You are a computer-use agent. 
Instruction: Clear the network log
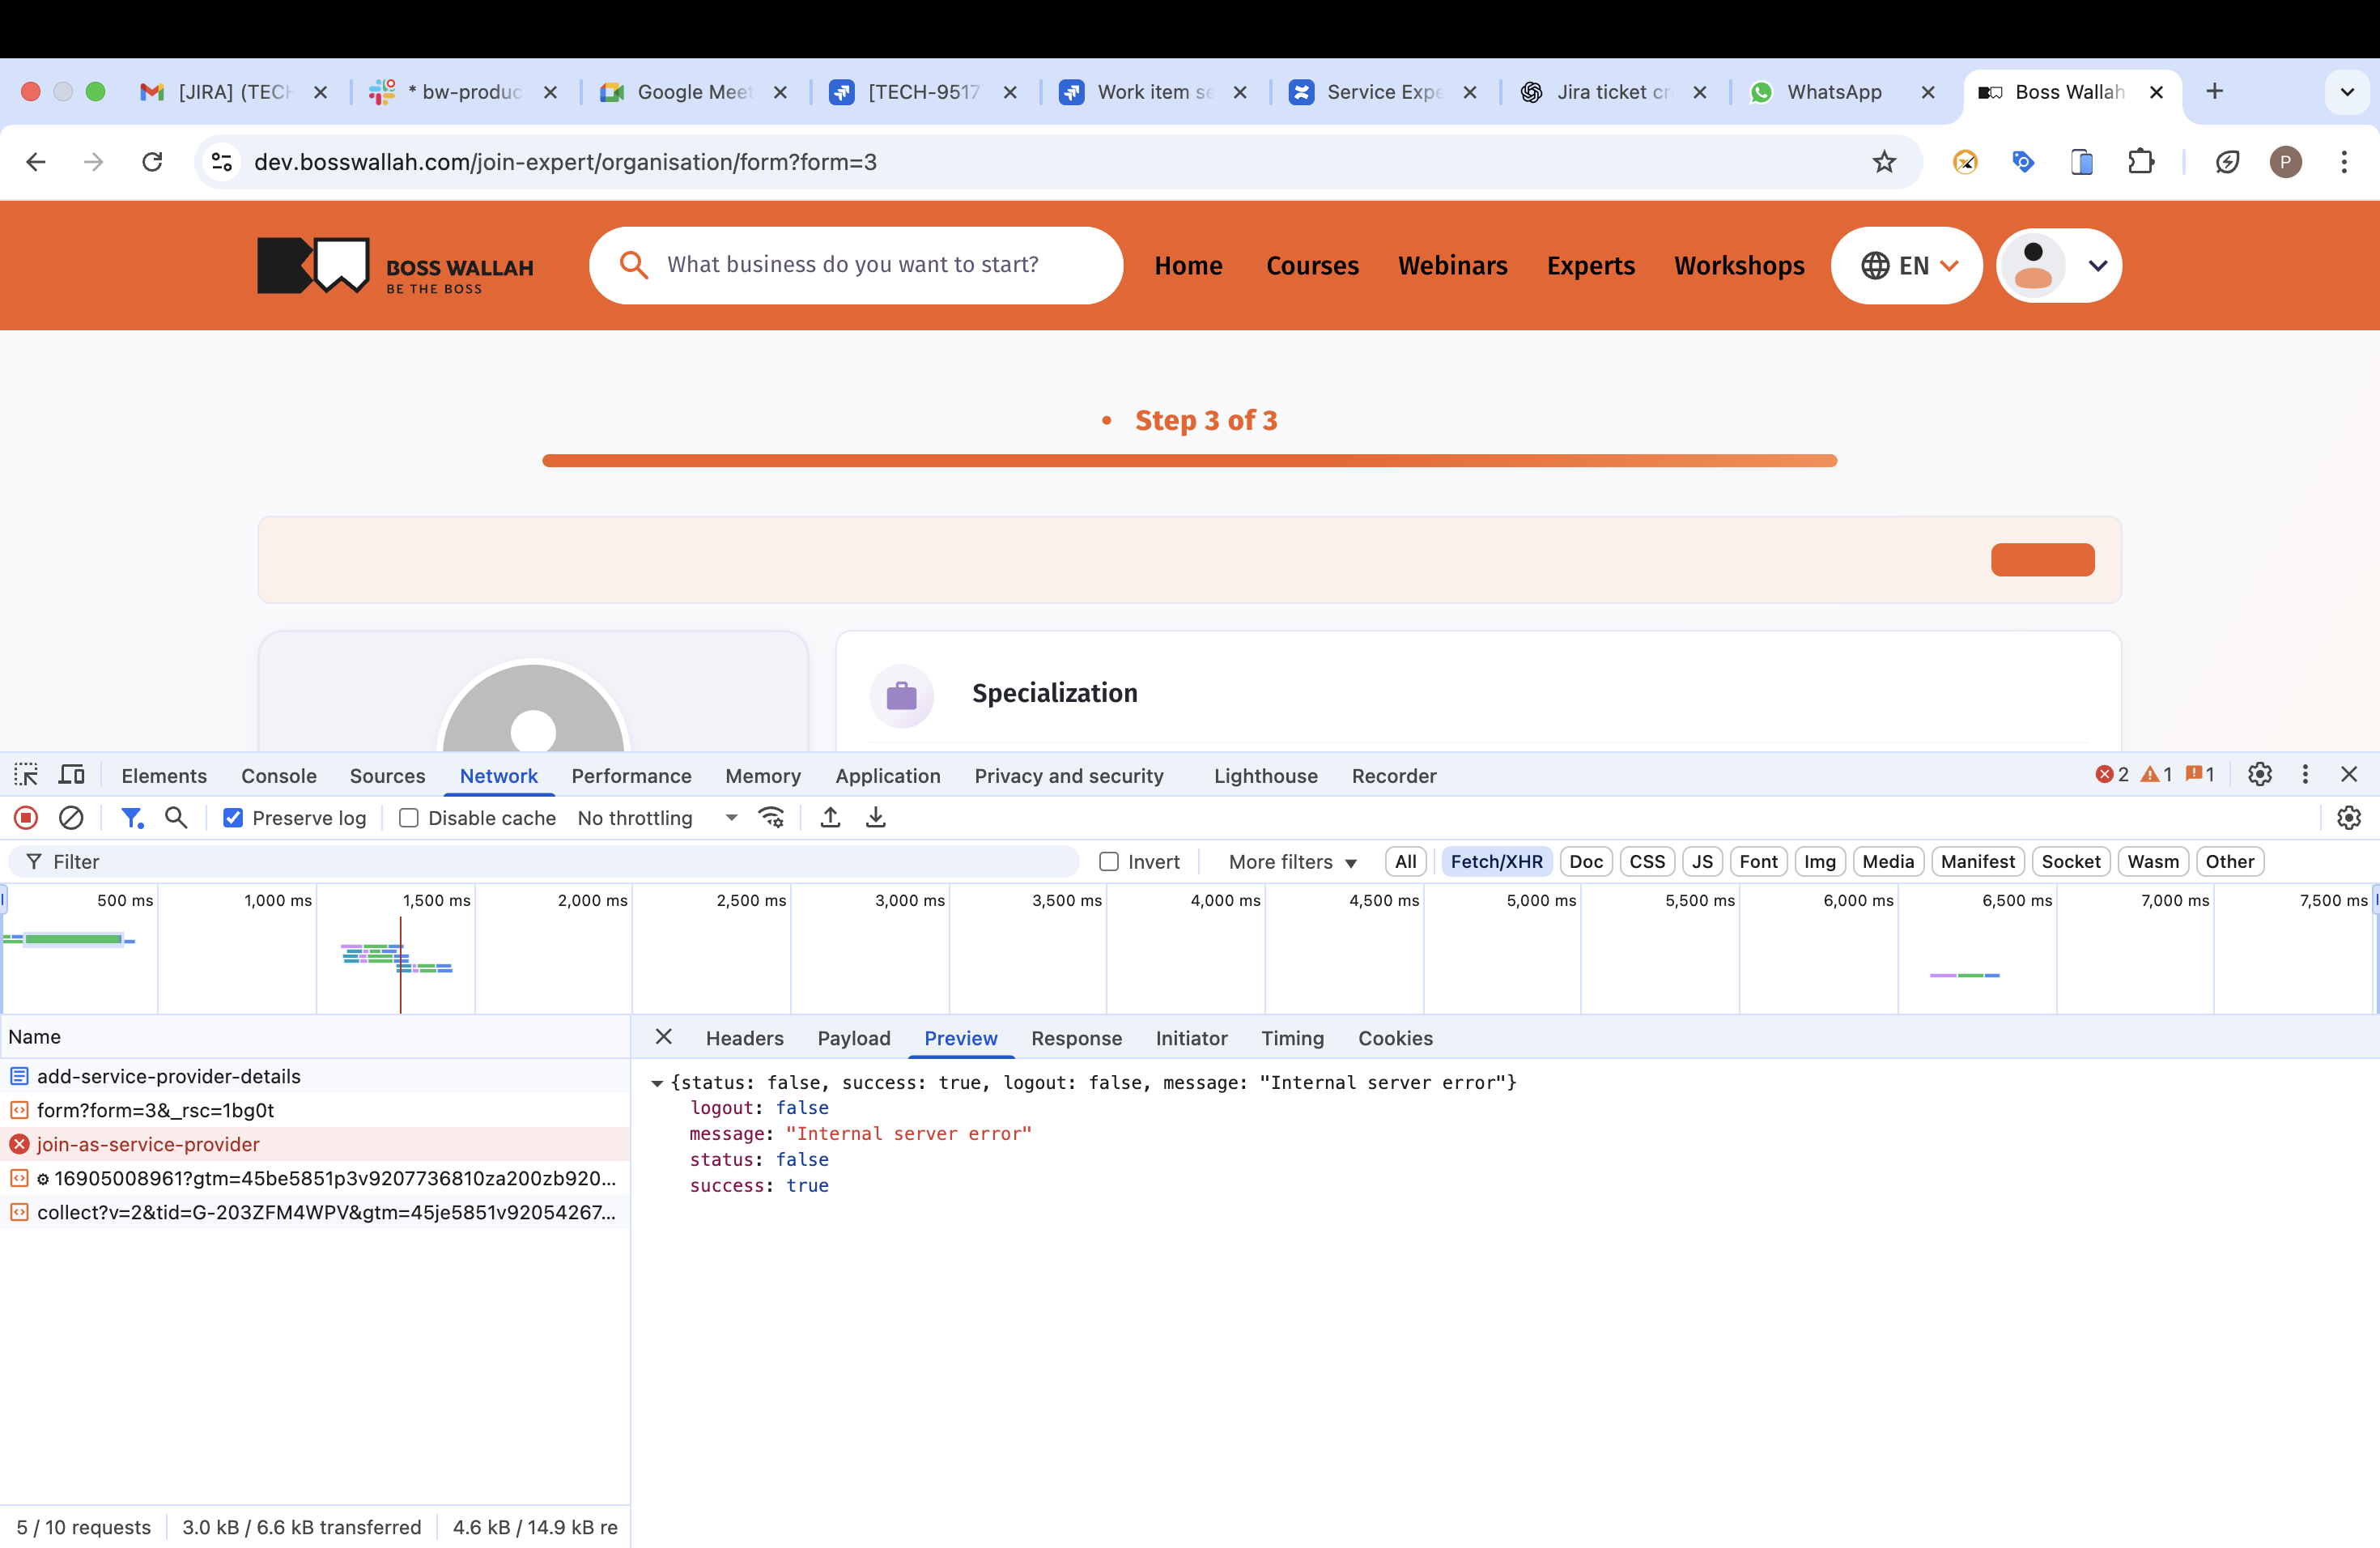71,818
